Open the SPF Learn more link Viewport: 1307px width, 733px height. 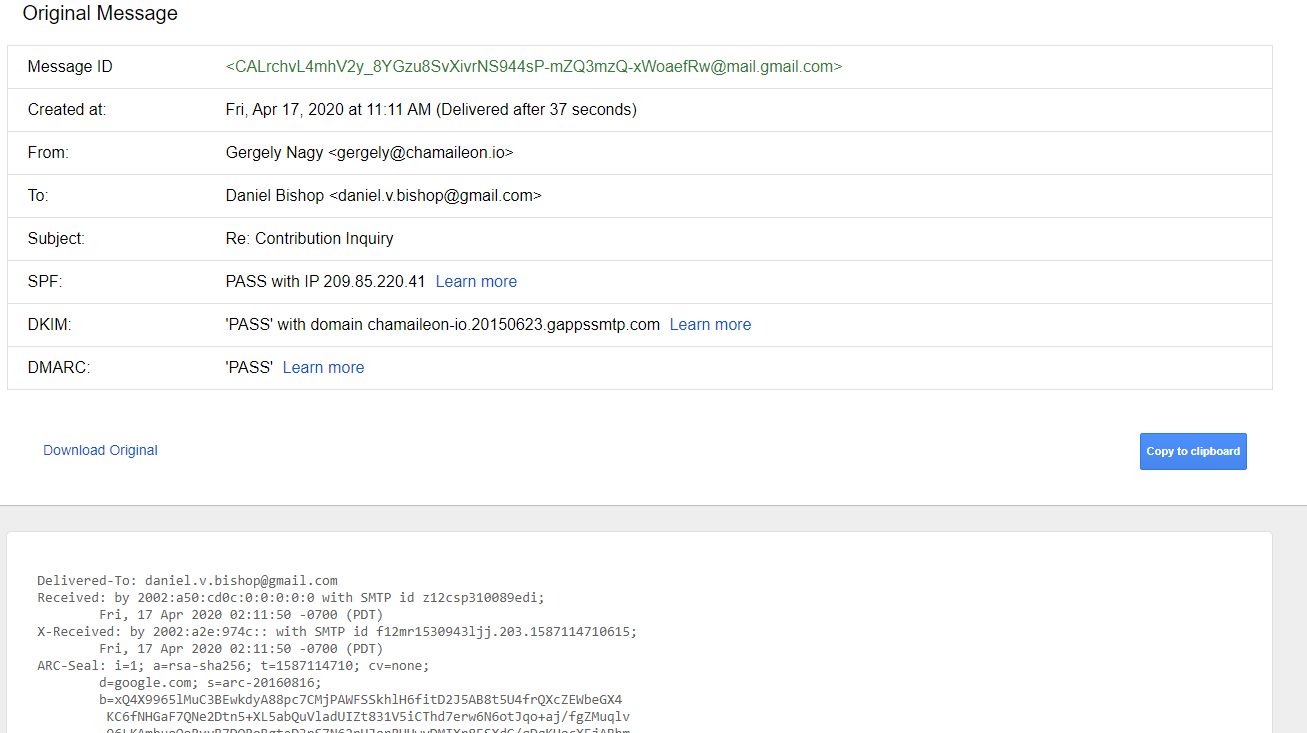coord(476,281)
